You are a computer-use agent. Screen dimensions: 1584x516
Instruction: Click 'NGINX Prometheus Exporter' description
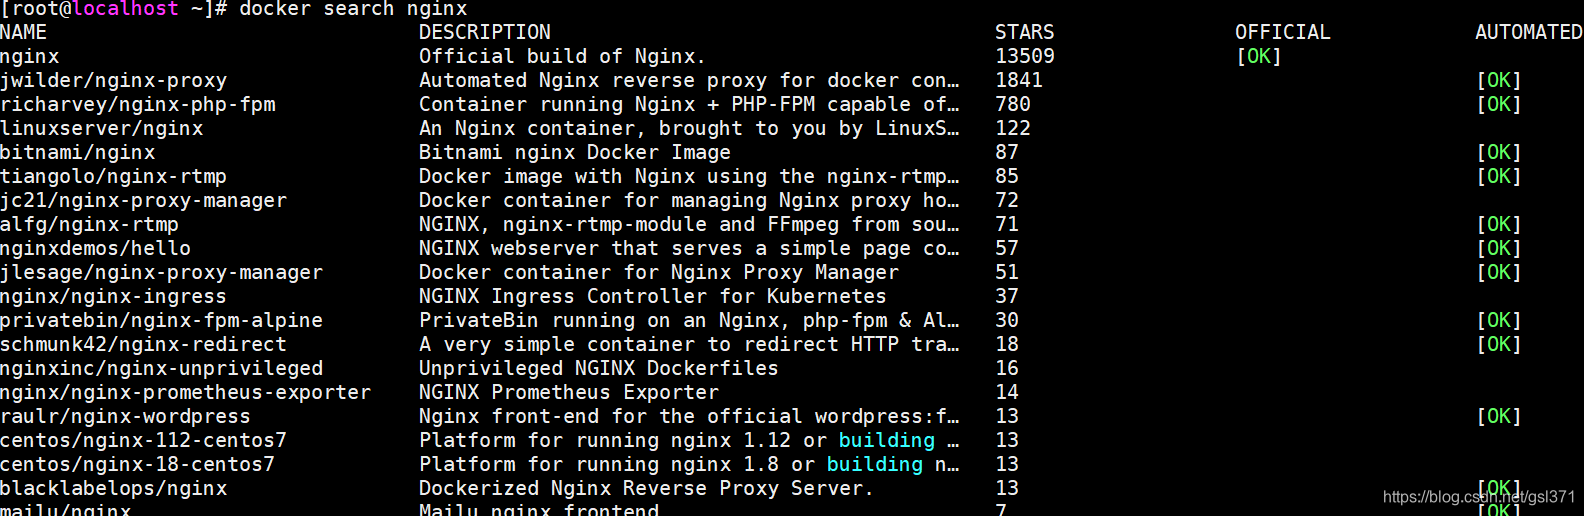click(x=569, y=392)
